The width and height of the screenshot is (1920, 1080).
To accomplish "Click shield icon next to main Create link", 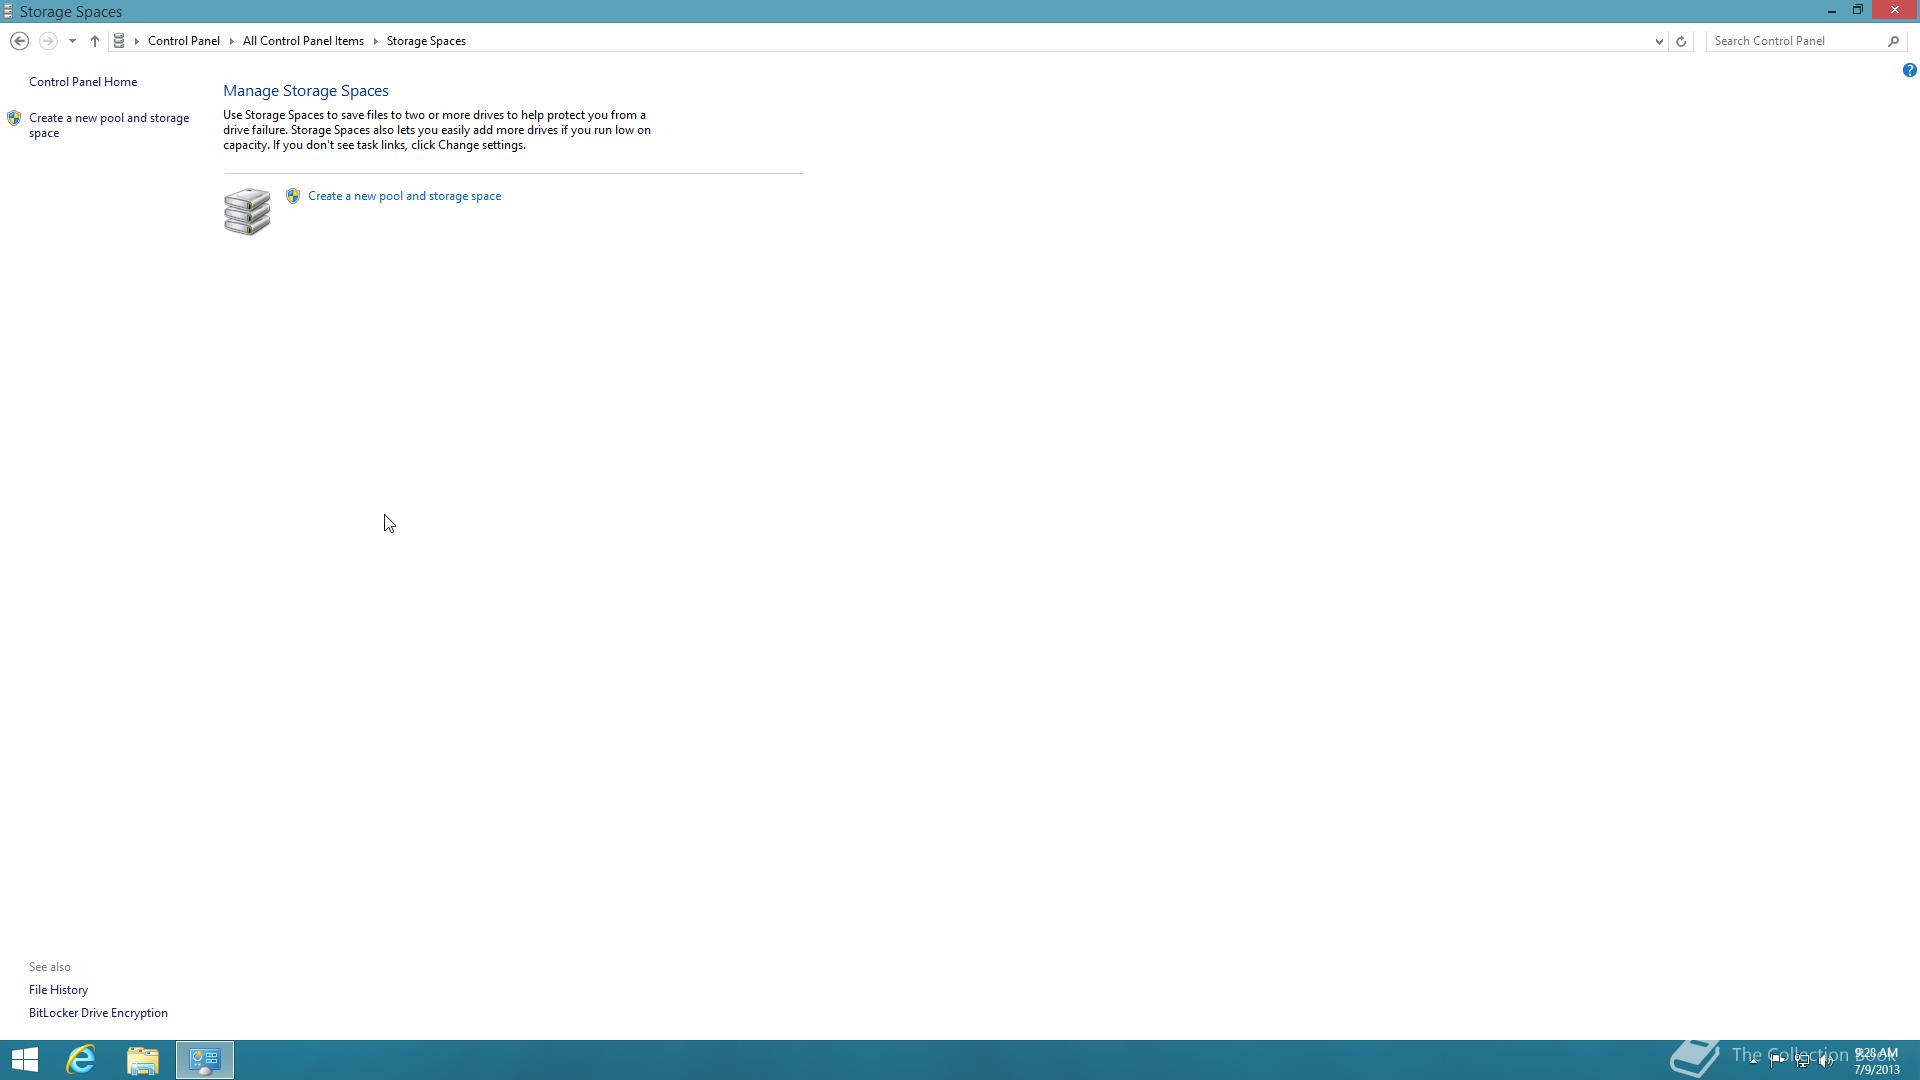I will pyautogui.click(x=293, y=196).
